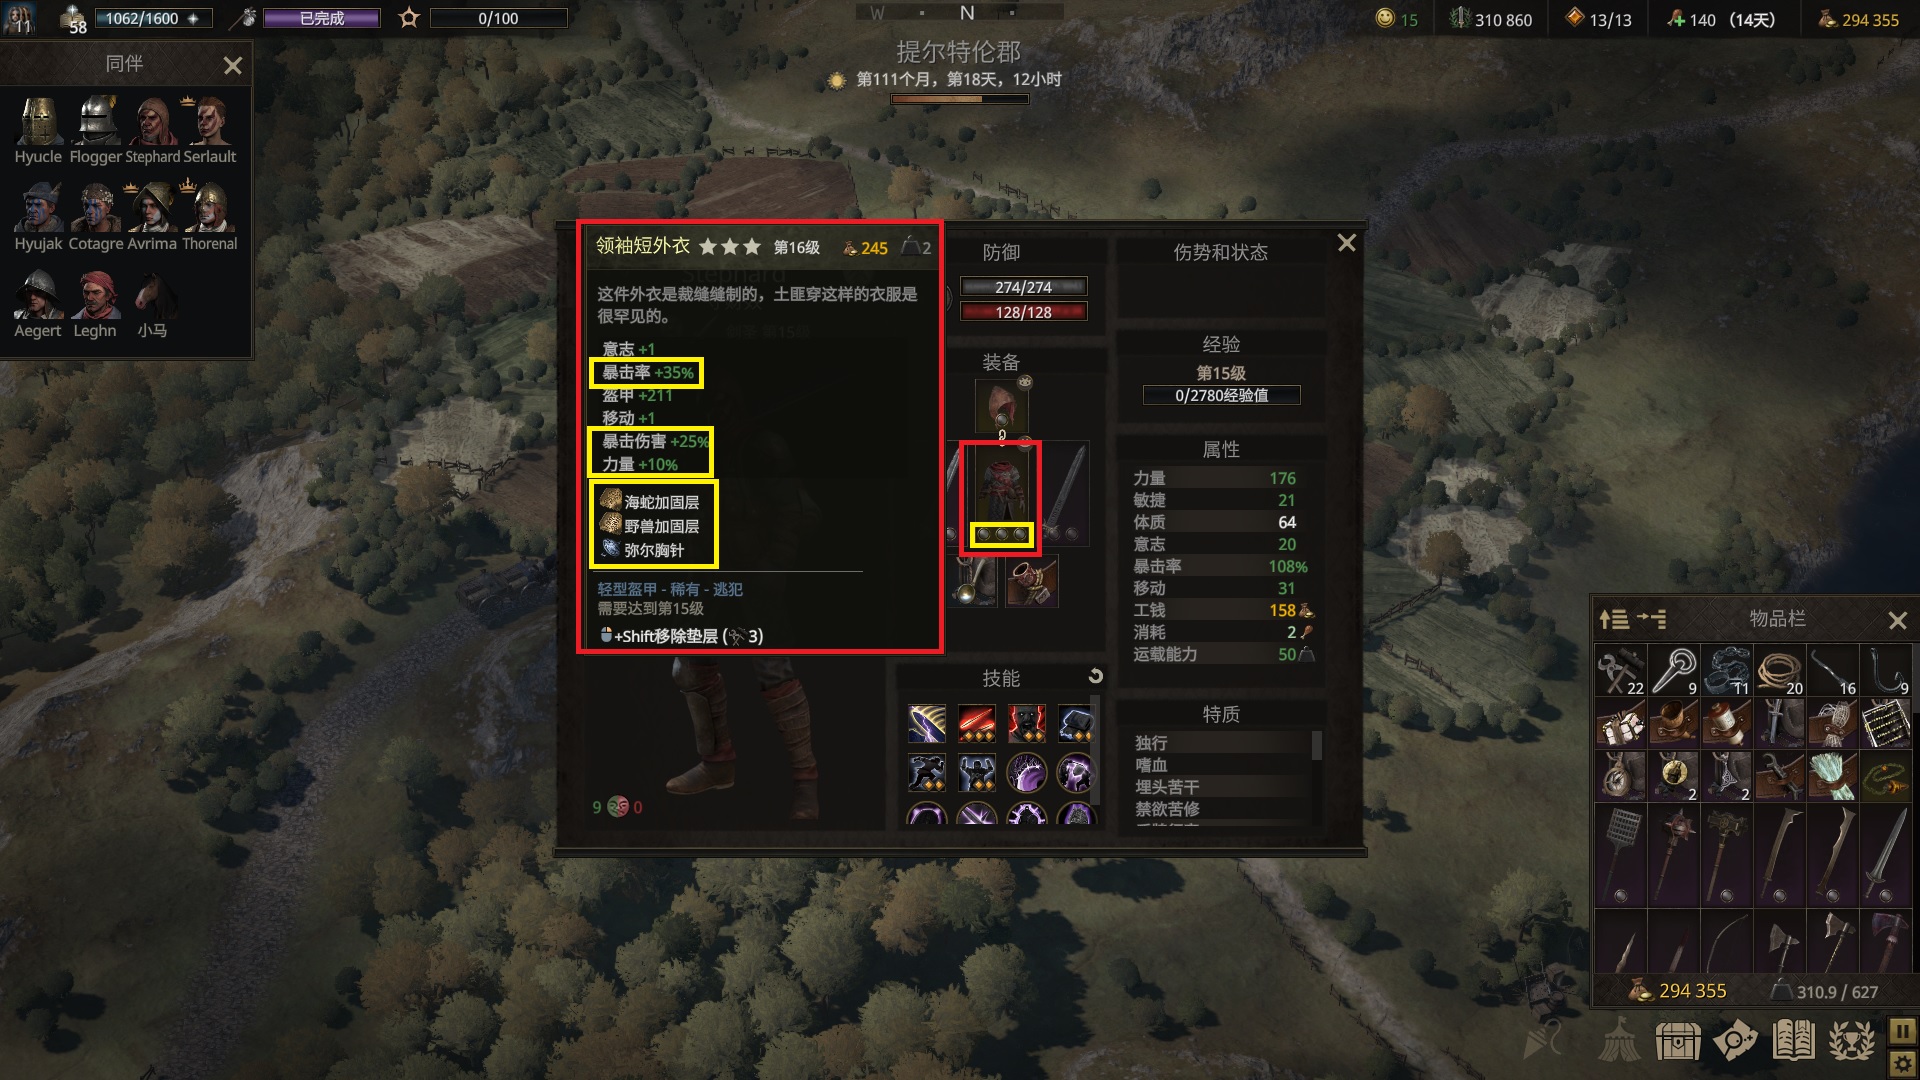
Task: Click the equipped hood helmet slot
Action: (1001, 405)
